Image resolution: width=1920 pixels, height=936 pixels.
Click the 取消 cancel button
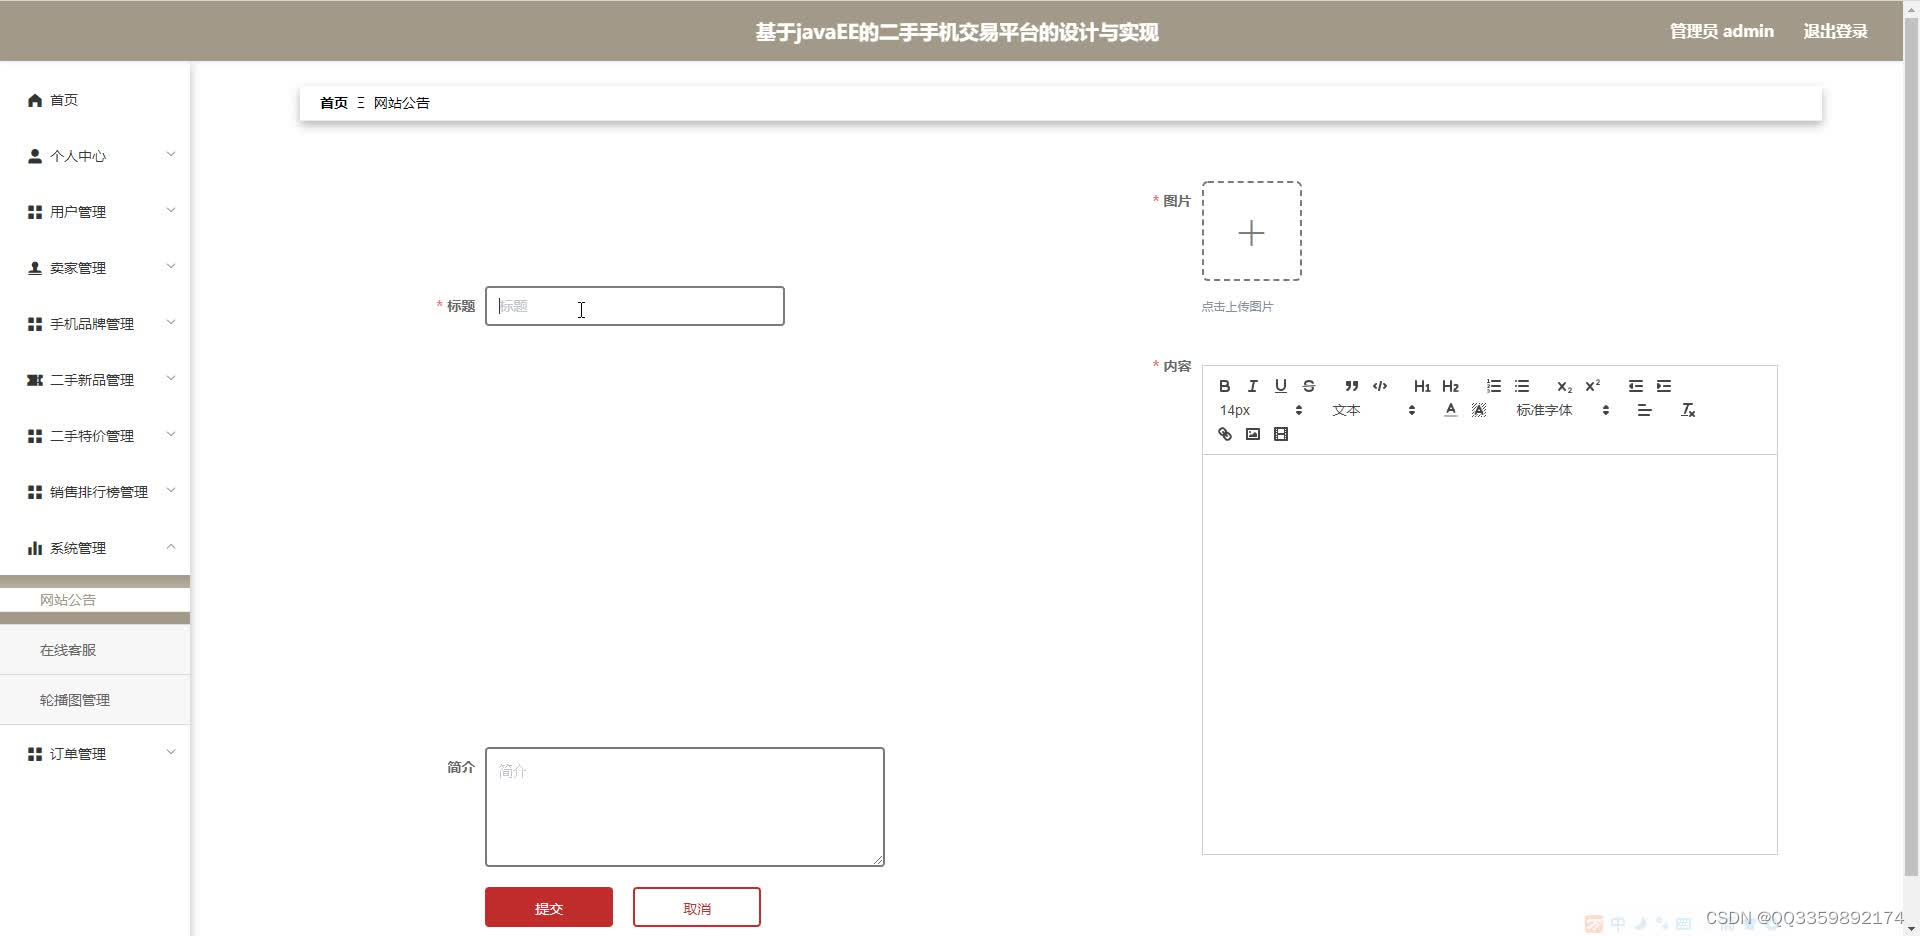click(697, 907)
